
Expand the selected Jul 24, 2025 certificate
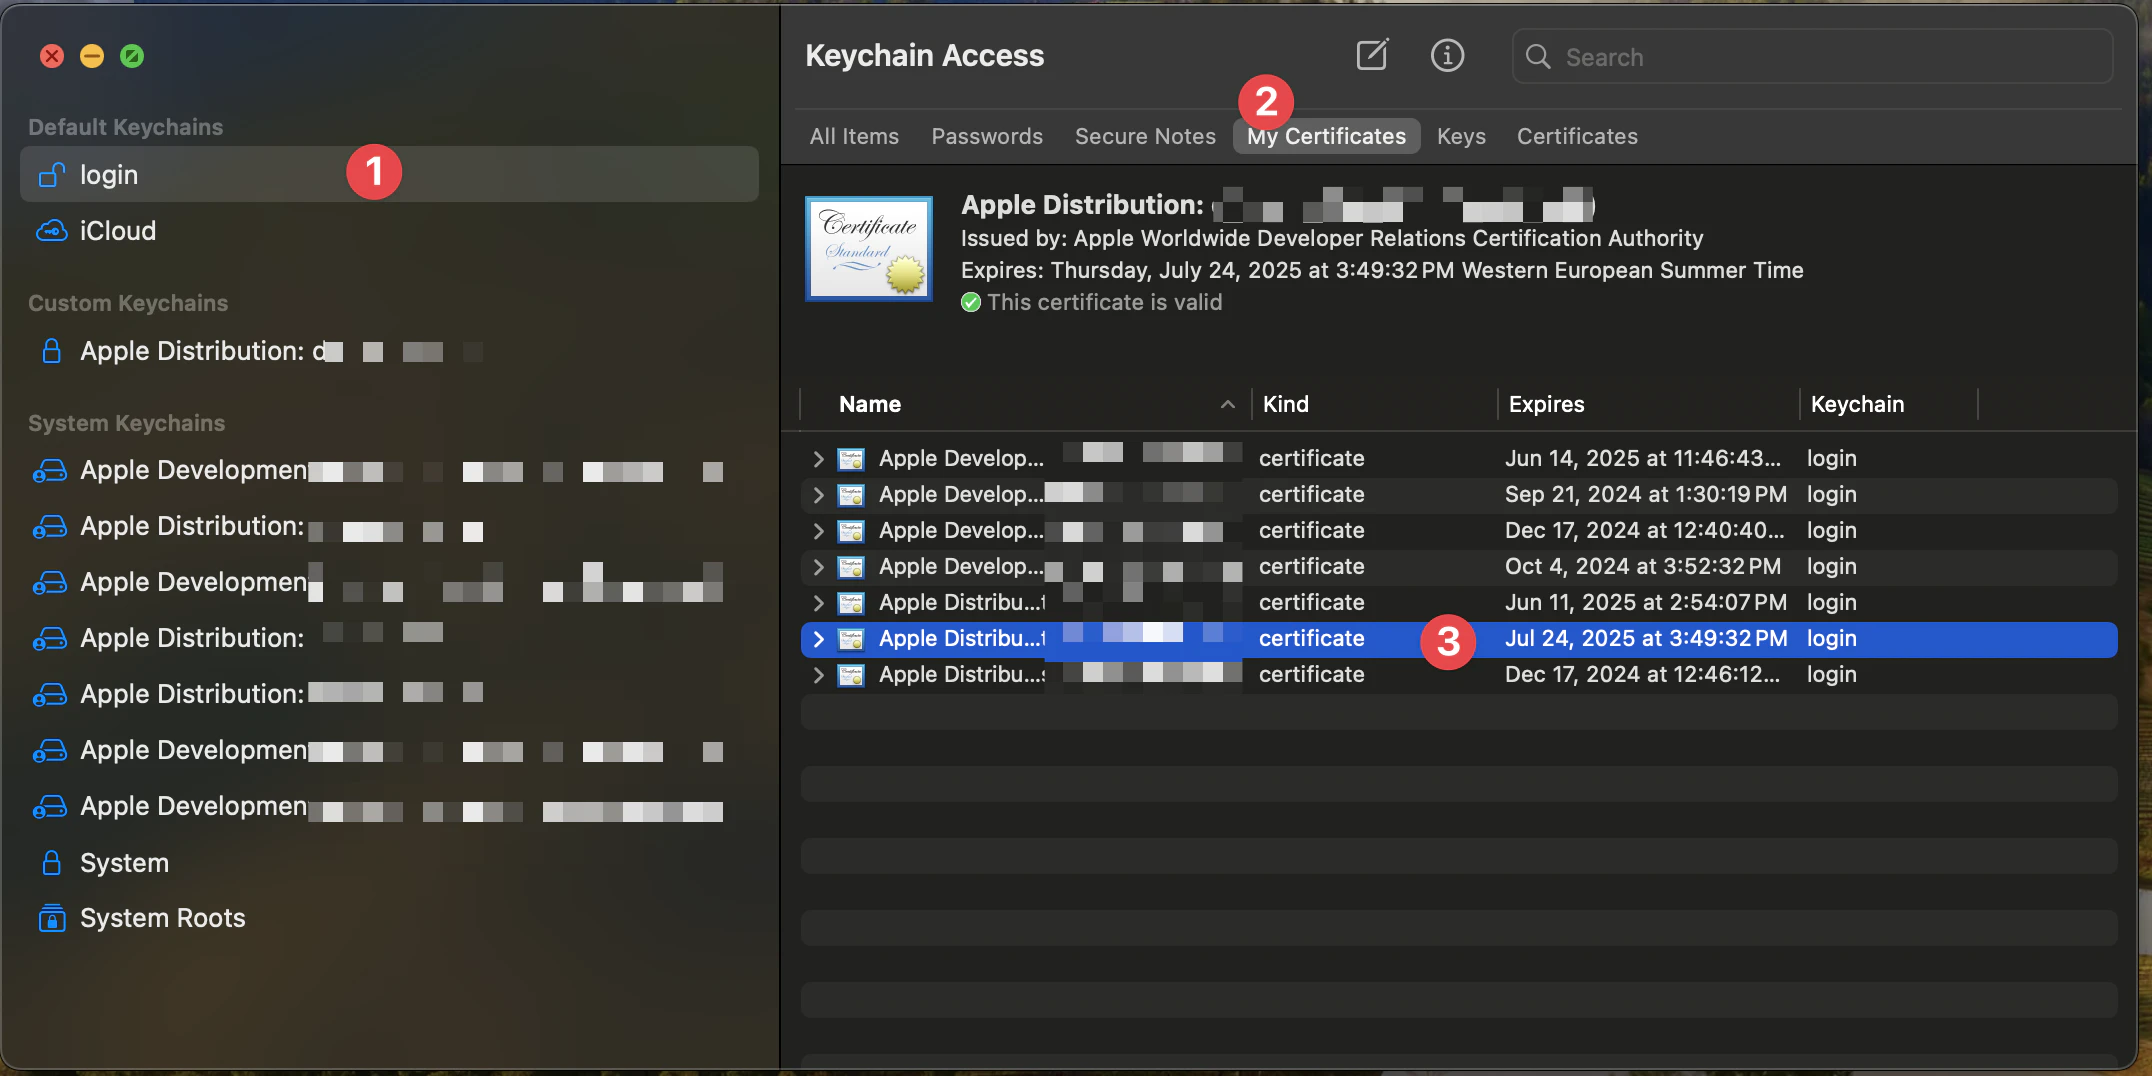(818, 639)
